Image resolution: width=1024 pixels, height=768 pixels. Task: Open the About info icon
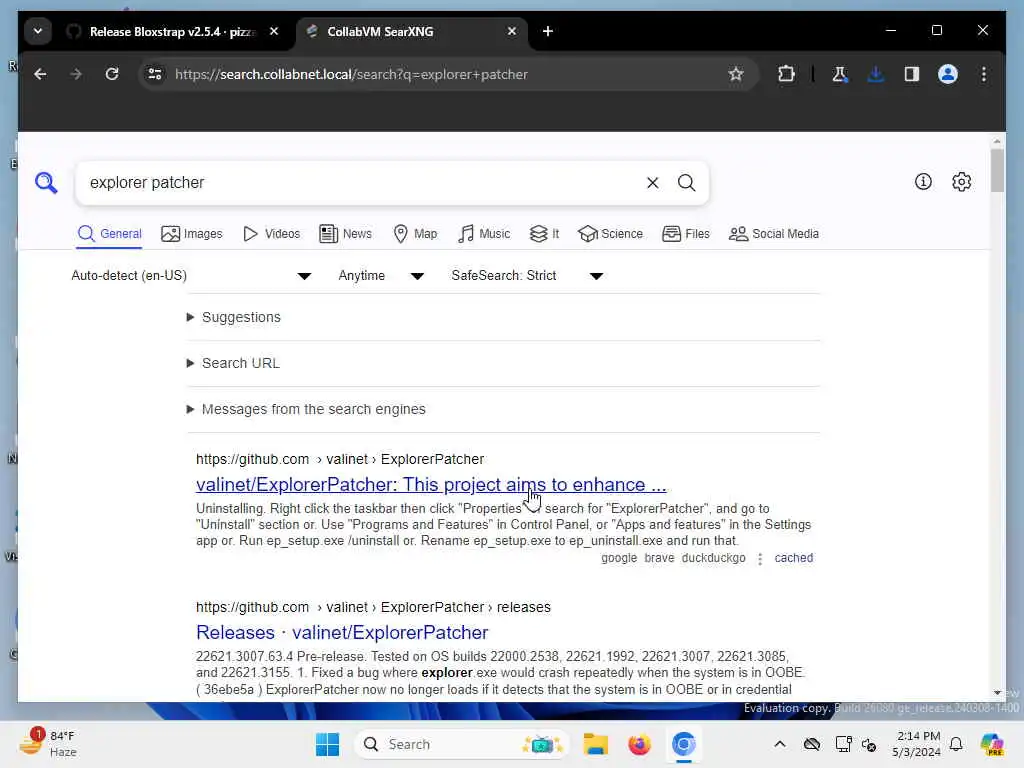[923, 182]
